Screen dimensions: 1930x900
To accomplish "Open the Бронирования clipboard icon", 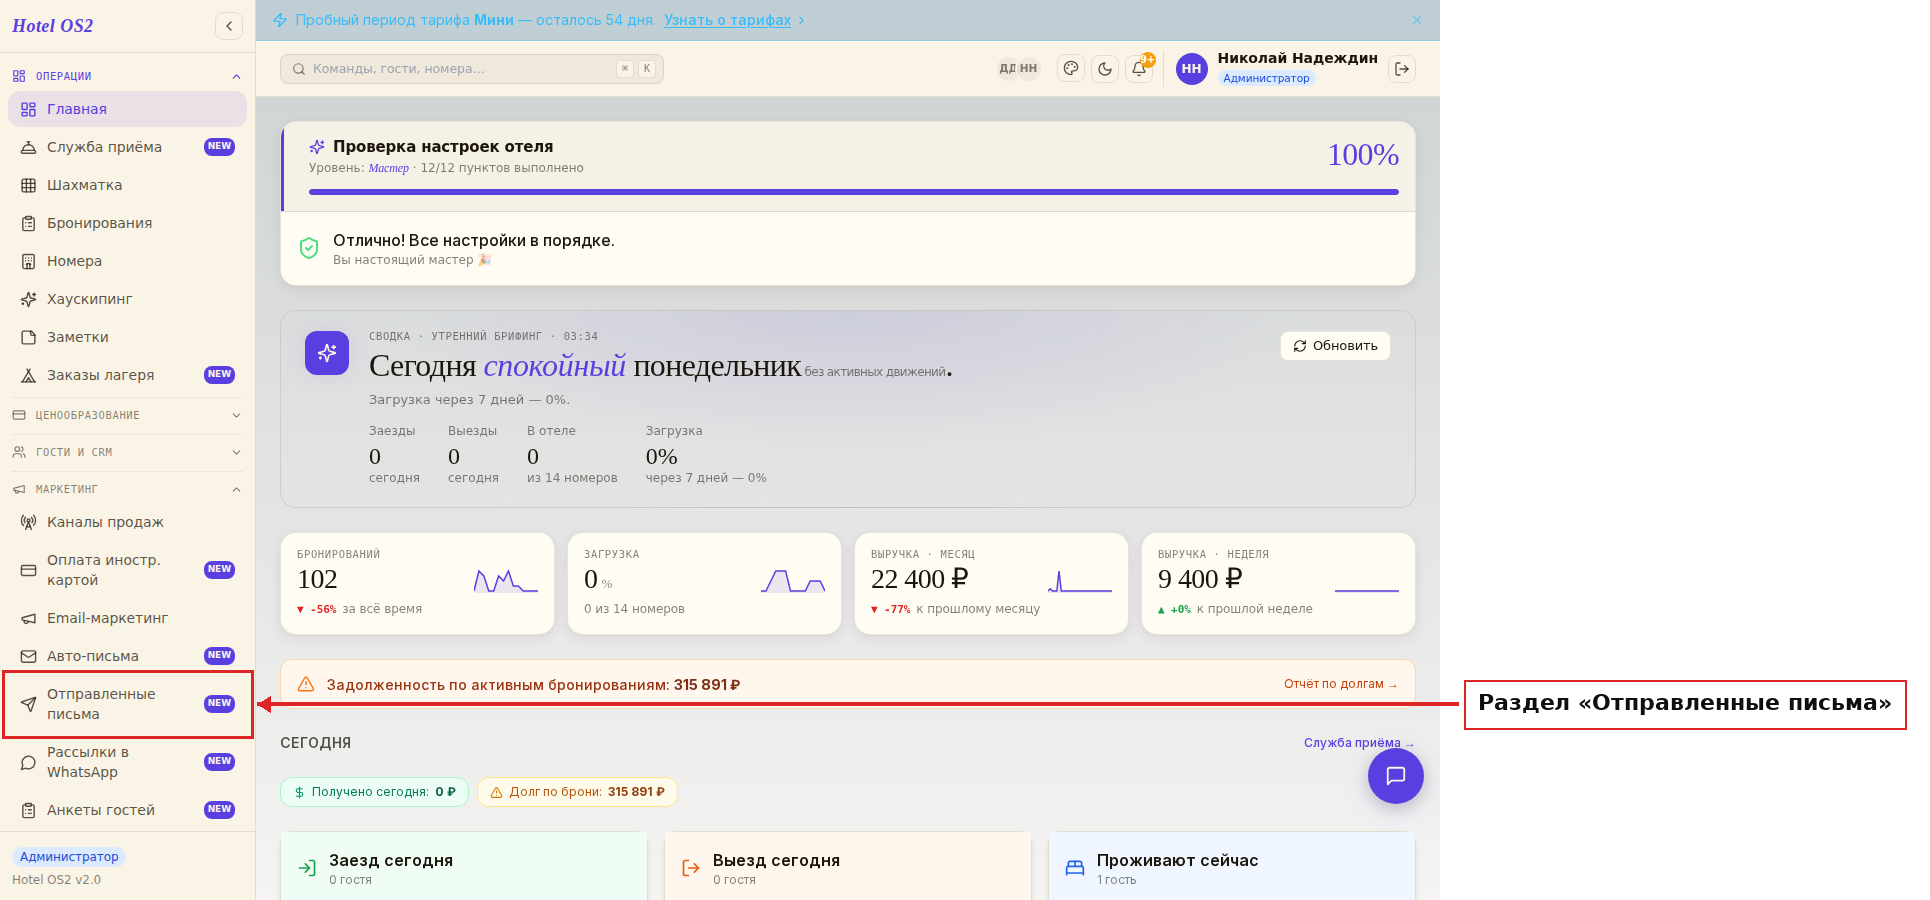I will pos(28,223).
